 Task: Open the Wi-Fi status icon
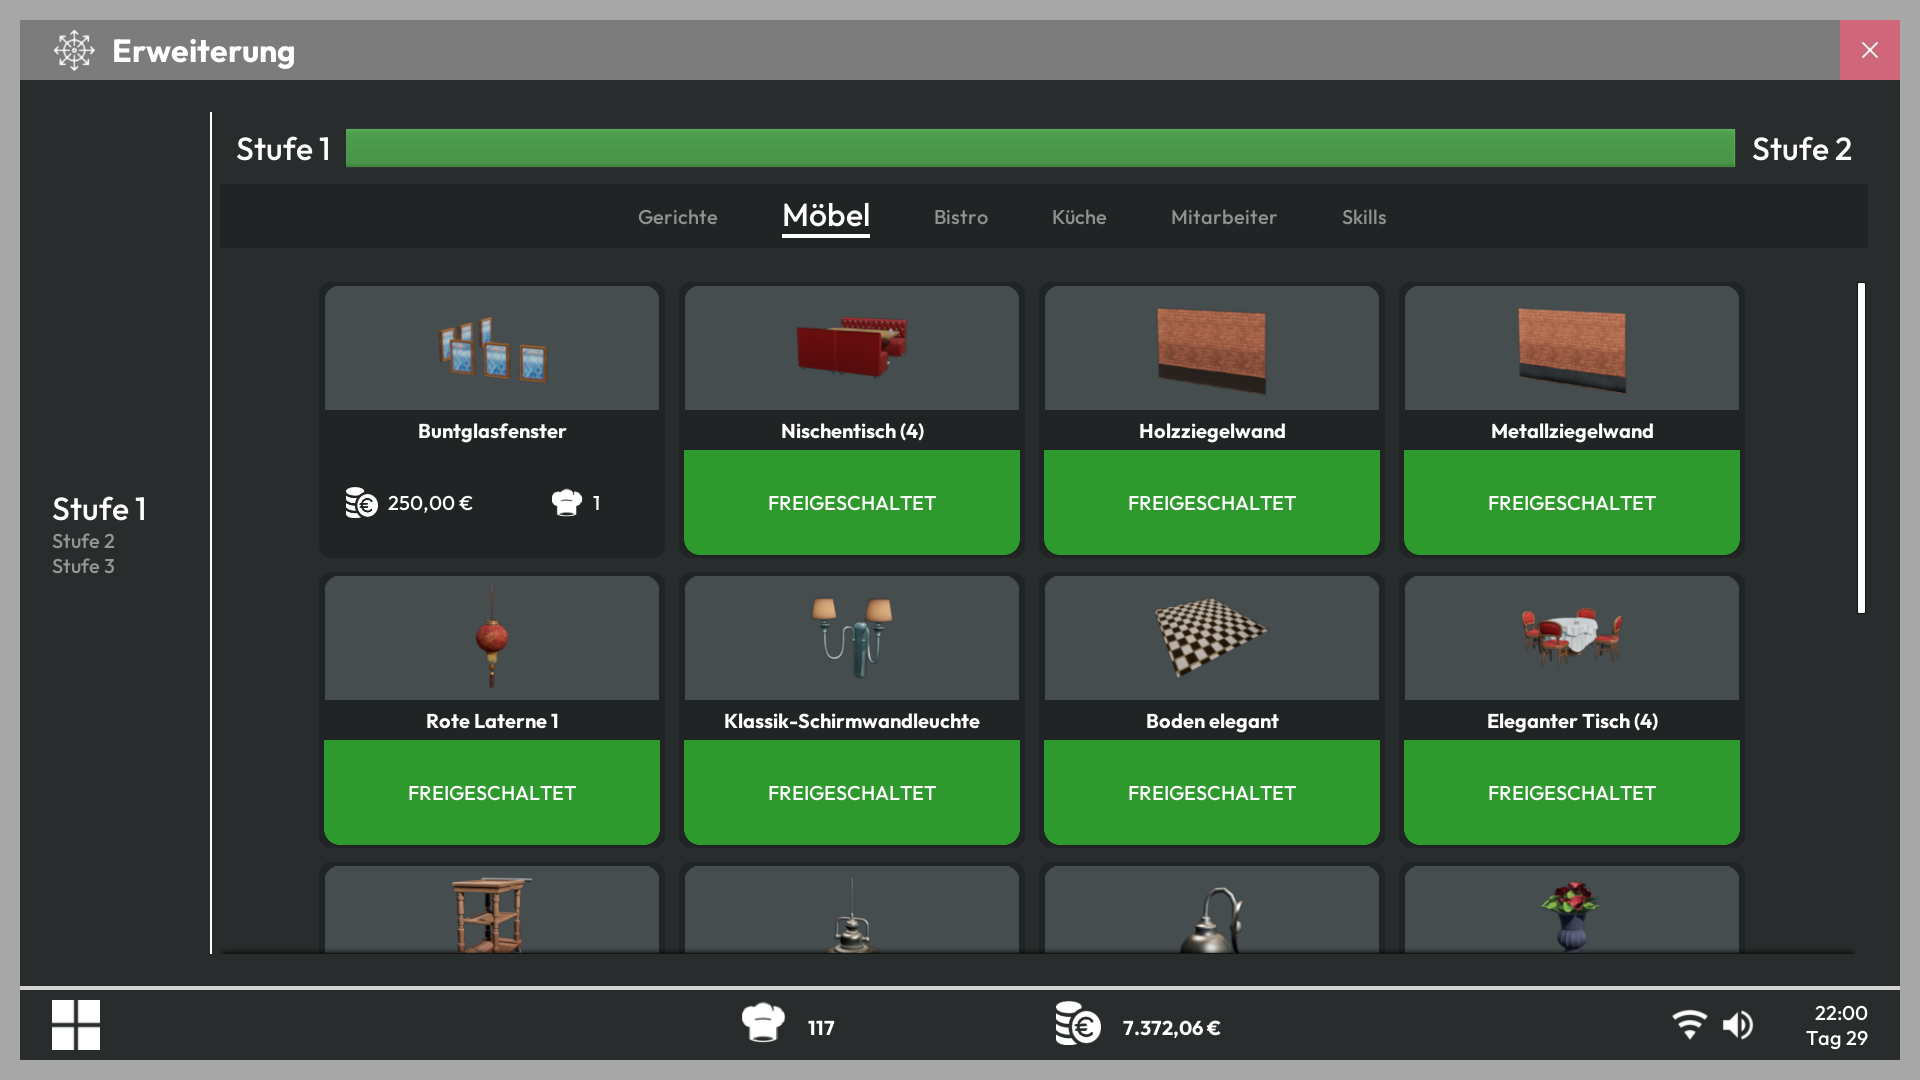click(x=1690, y=1025)
